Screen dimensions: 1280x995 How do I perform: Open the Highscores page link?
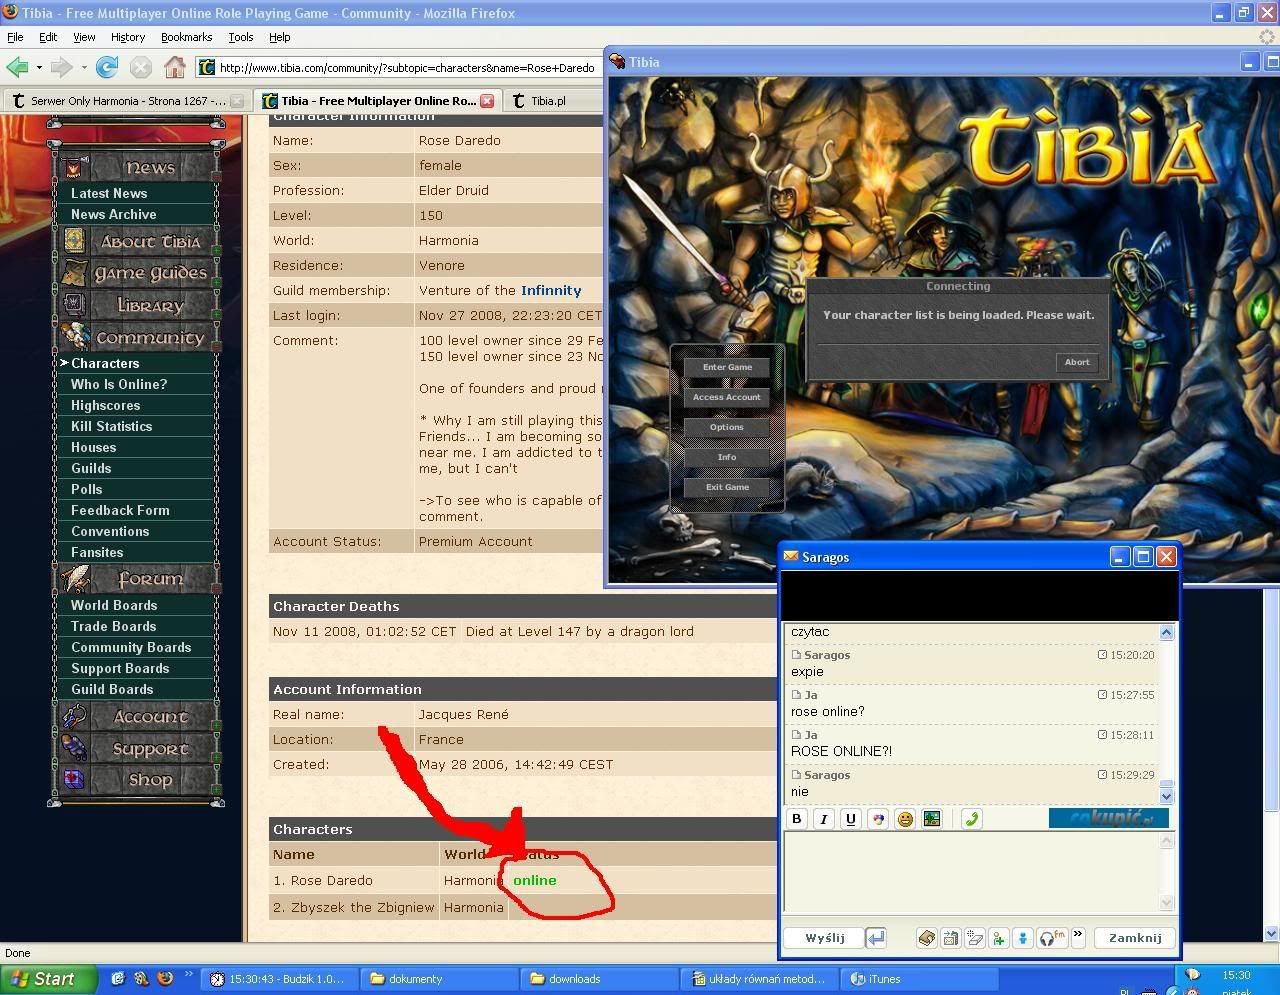click(x=105, y=405)
